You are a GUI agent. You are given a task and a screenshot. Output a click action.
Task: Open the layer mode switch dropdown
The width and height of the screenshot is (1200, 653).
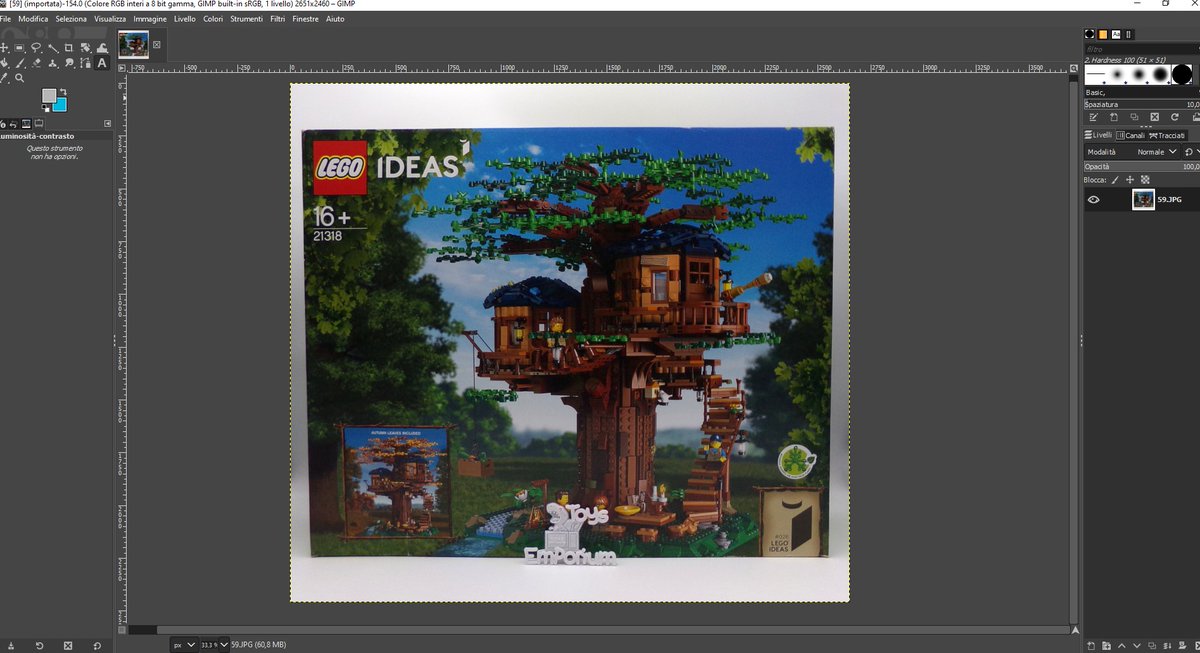pos(1191,152)
